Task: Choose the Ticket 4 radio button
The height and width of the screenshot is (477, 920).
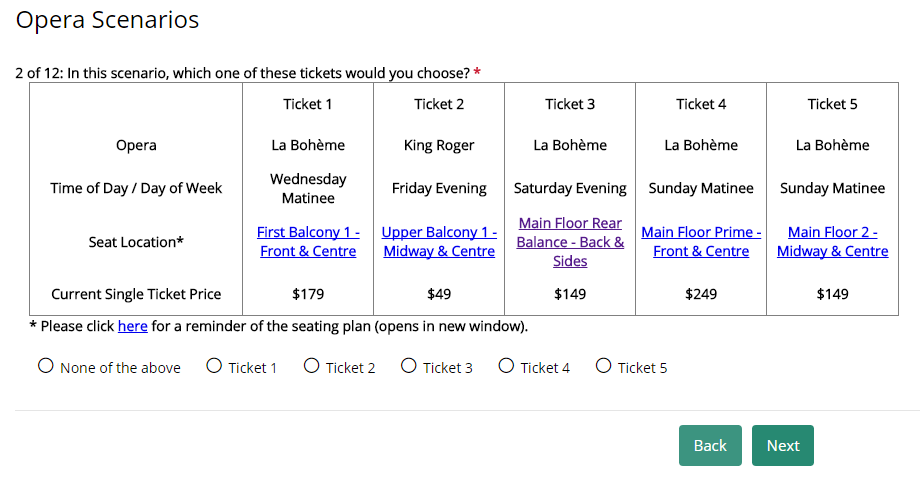Action: coord(506,366)
